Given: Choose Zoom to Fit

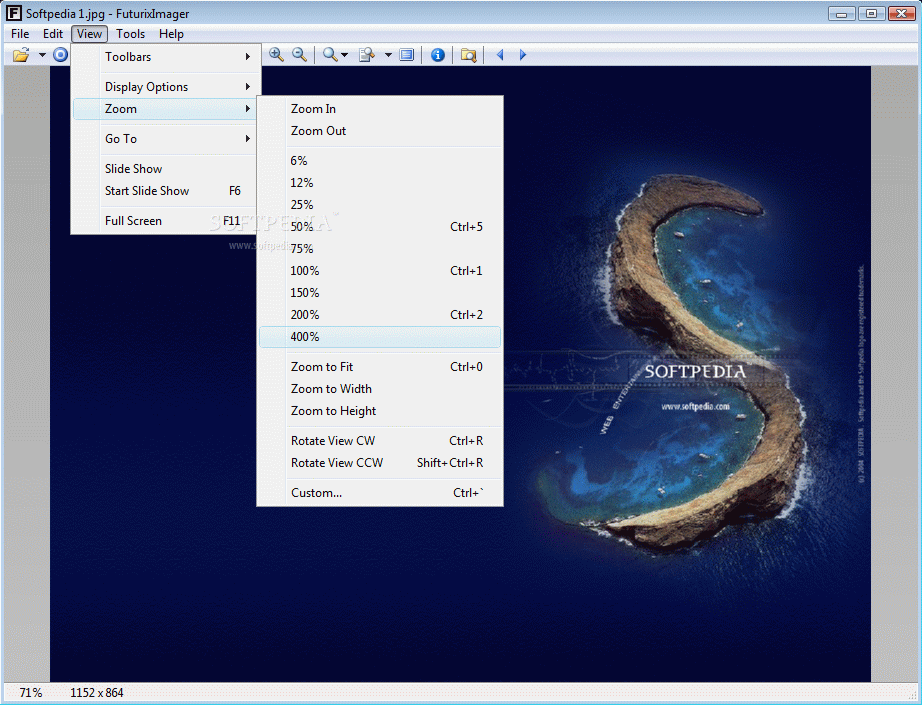Looking at the screenshot, I should 380,367.
